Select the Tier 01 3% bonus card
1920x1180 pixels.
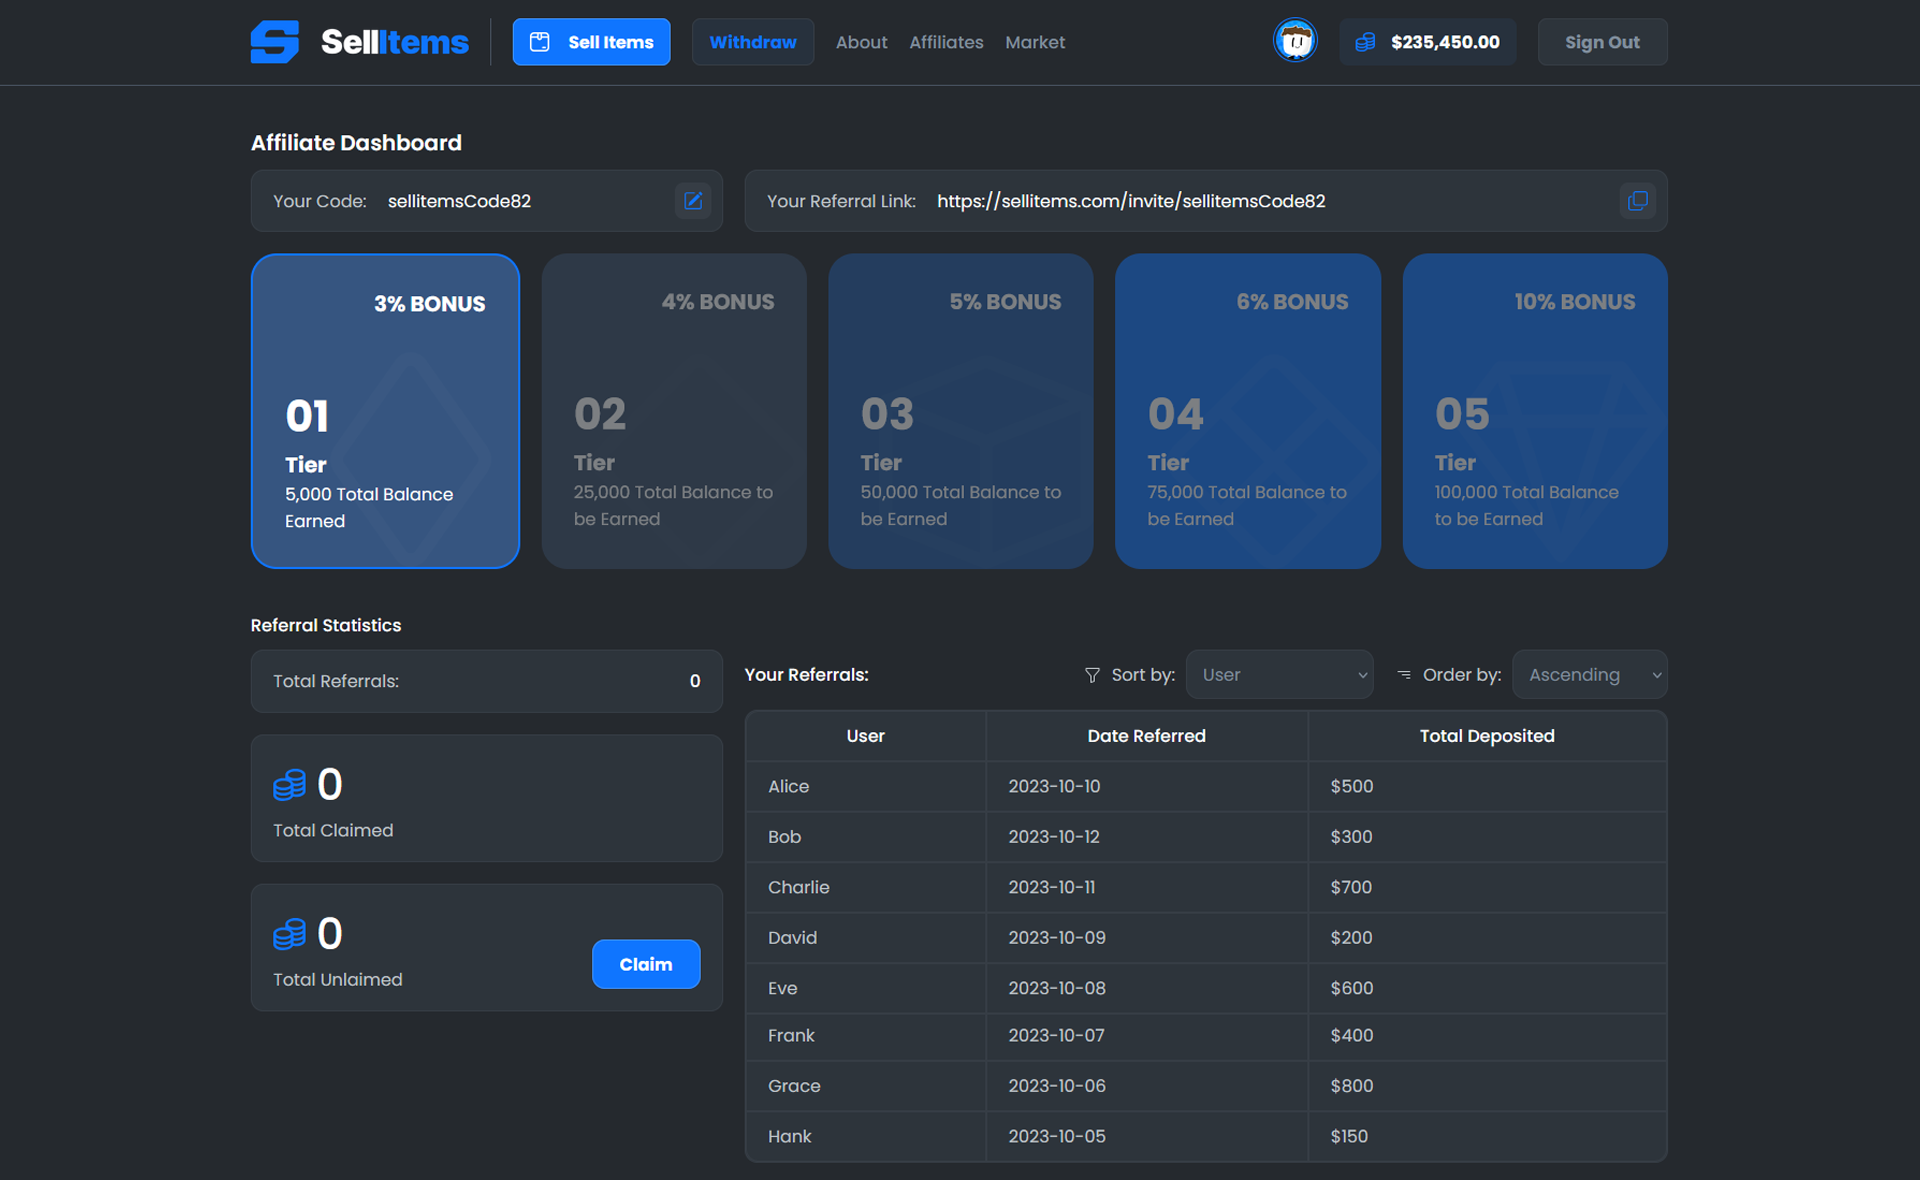point(385,411)
